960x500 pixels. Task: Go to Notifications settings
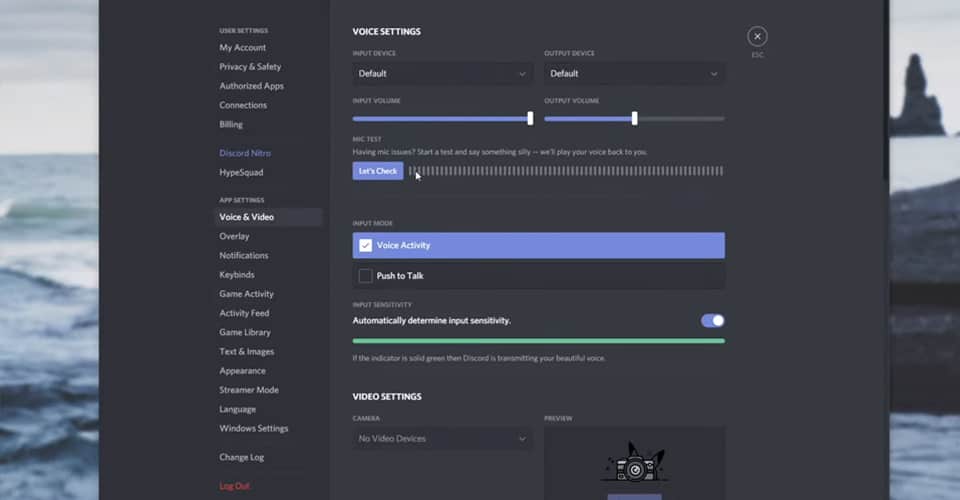pos(244,256)
